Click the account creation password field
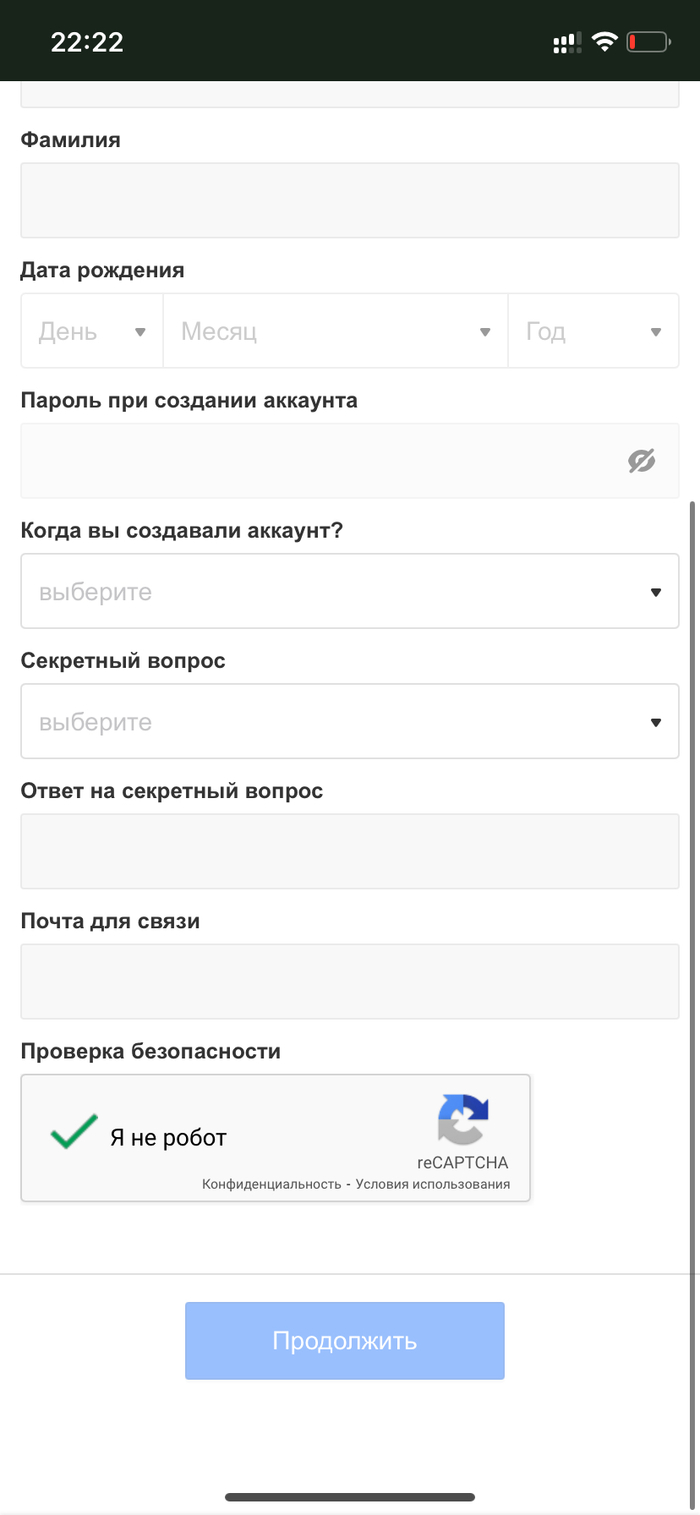 320,461
